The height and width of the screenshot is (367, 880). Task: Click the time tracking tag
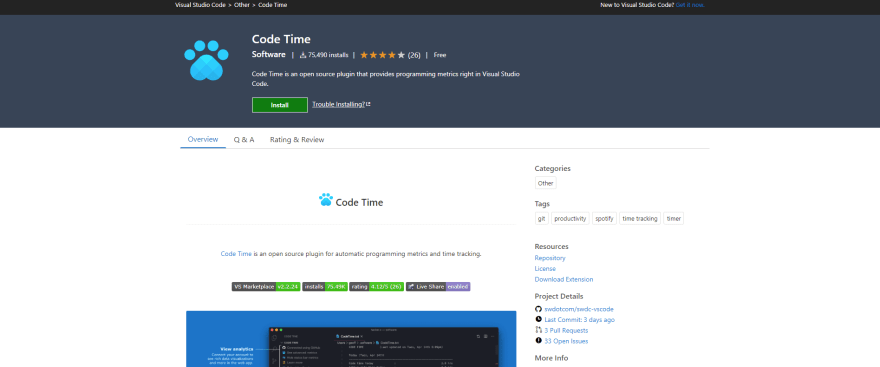tap(640, 219)
